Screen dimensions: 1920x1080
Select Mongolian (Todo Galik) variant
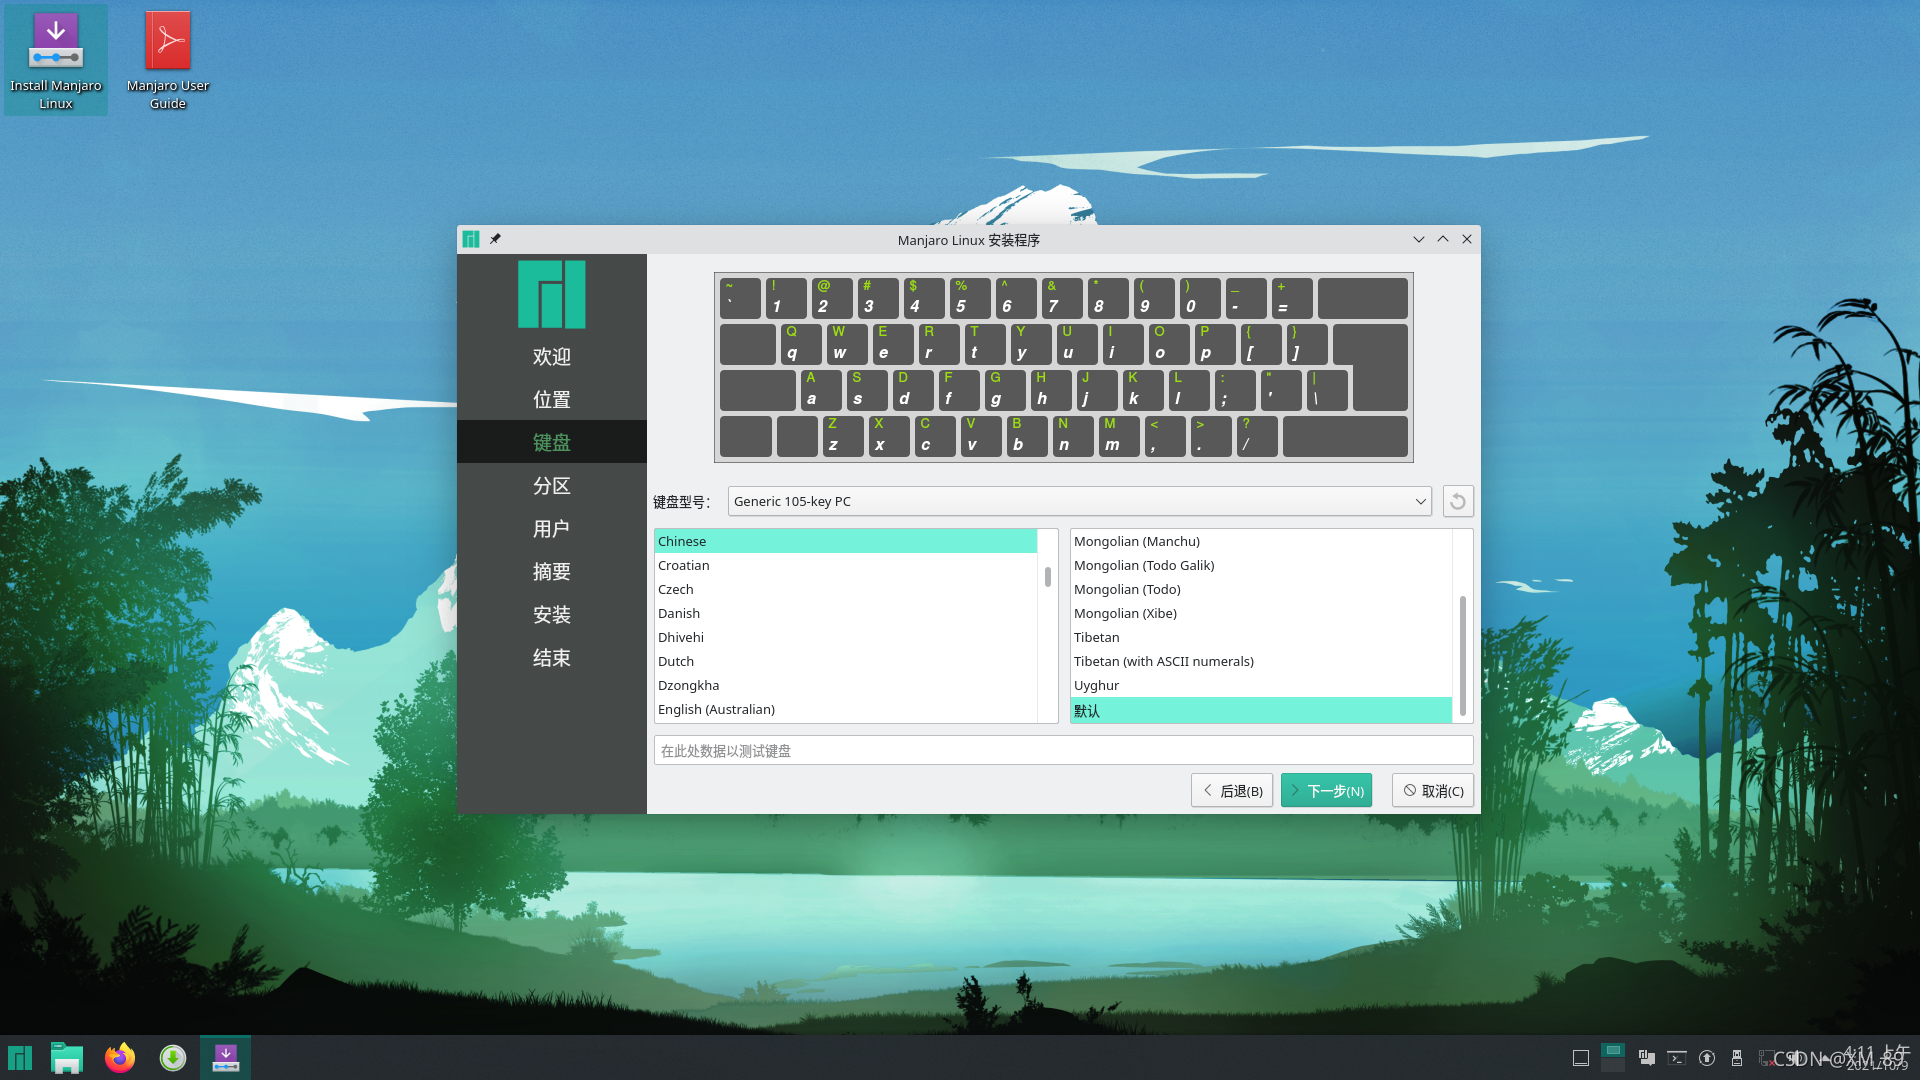click(x=1261, y=565)
